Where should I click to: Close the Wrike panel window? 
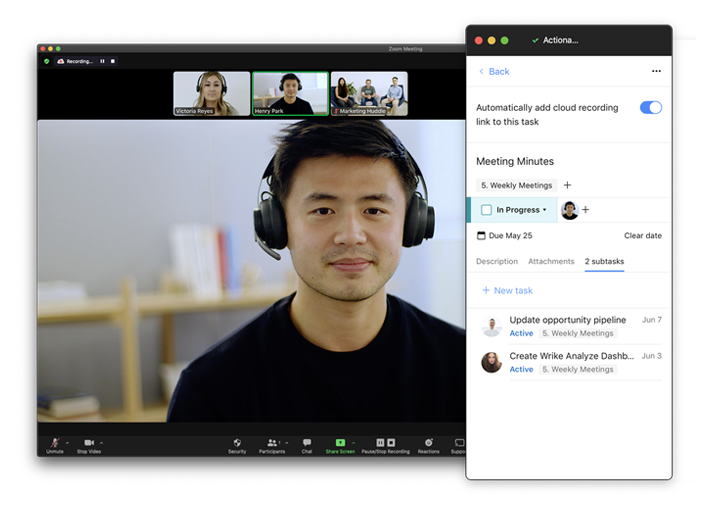click(479, 40)
